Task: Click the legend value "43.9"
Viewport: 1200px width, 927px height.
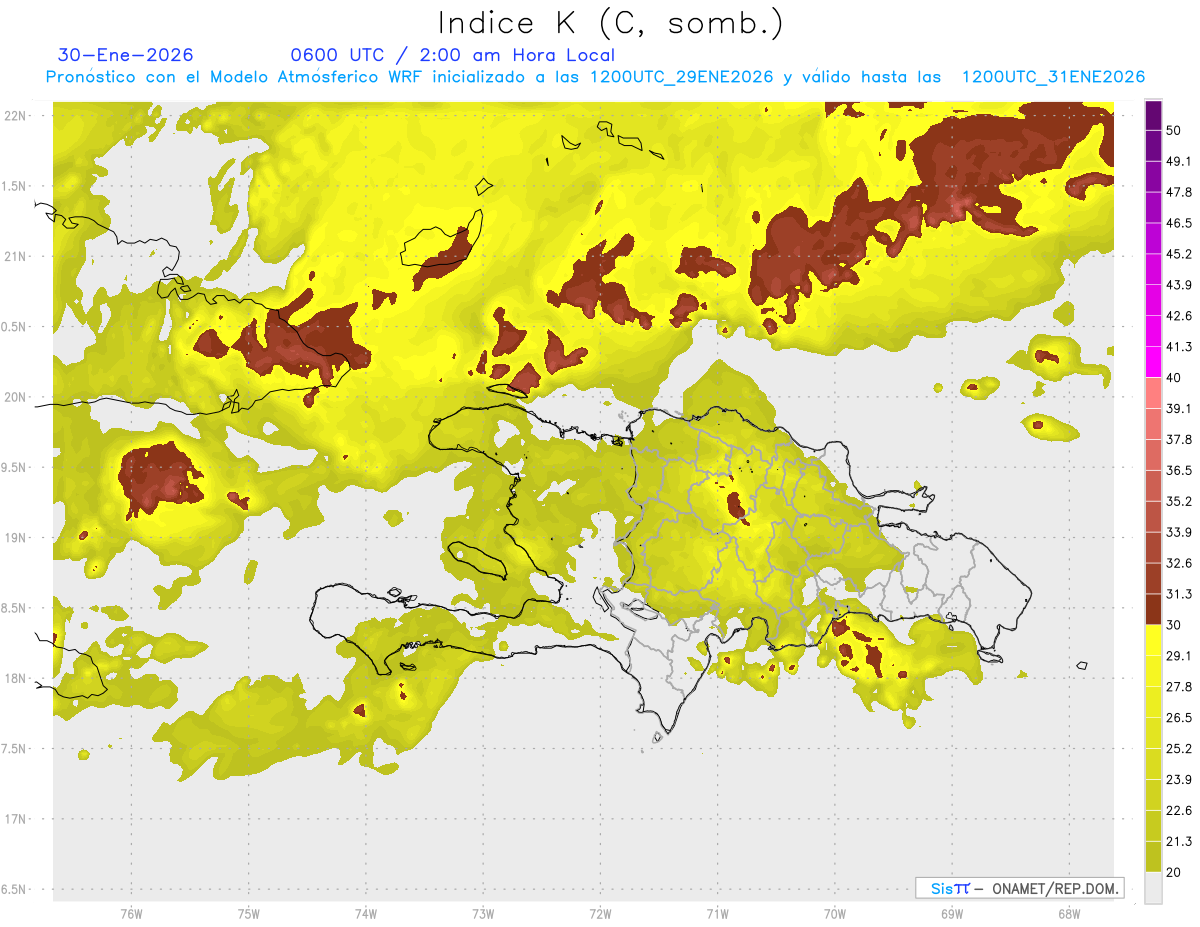Action: click(x=1179, y=285)
